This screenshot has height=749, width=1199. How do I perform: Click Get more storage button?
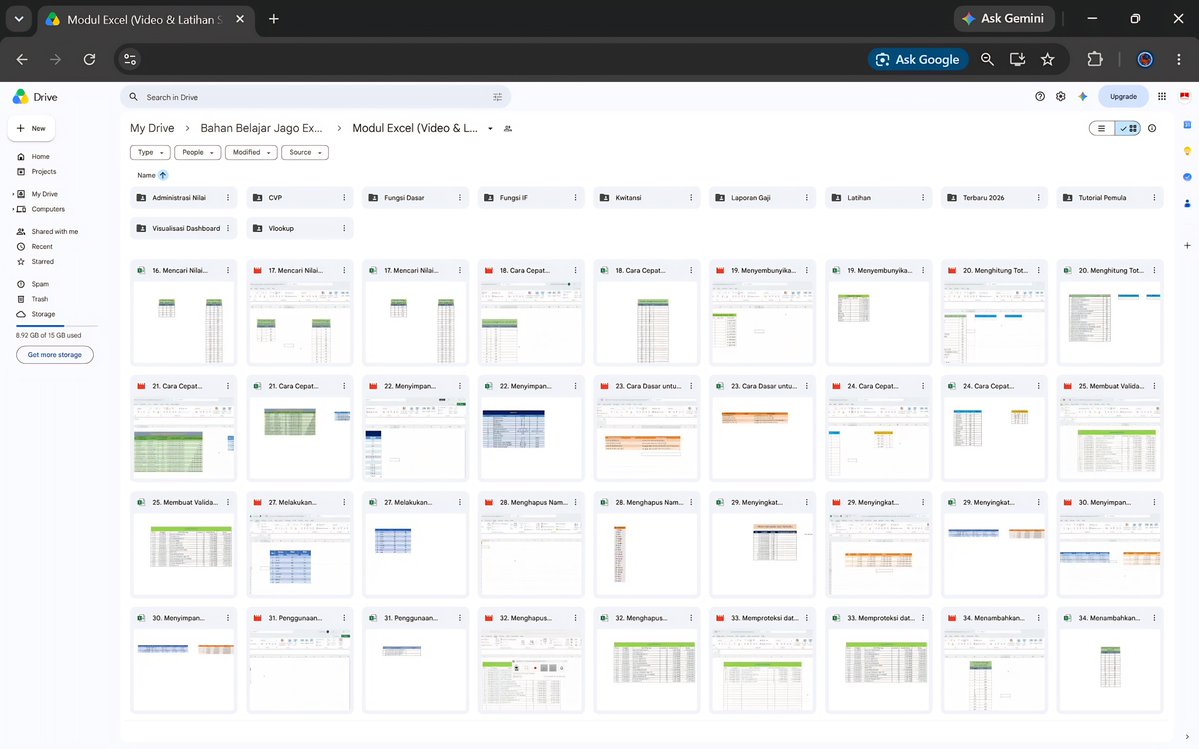click(x=55, y=355)
